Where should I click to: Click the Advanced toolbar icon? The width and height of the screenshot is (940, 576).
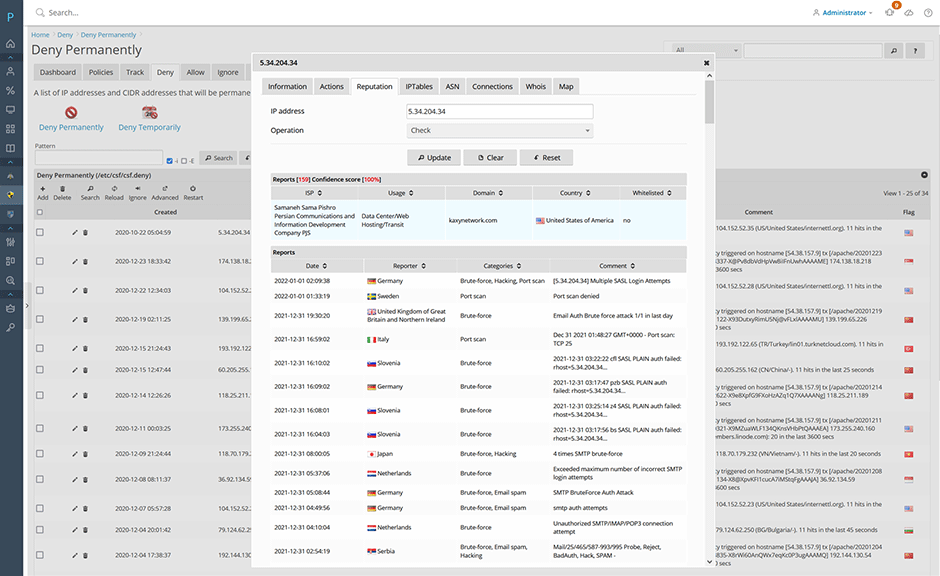tap(164, 189)
